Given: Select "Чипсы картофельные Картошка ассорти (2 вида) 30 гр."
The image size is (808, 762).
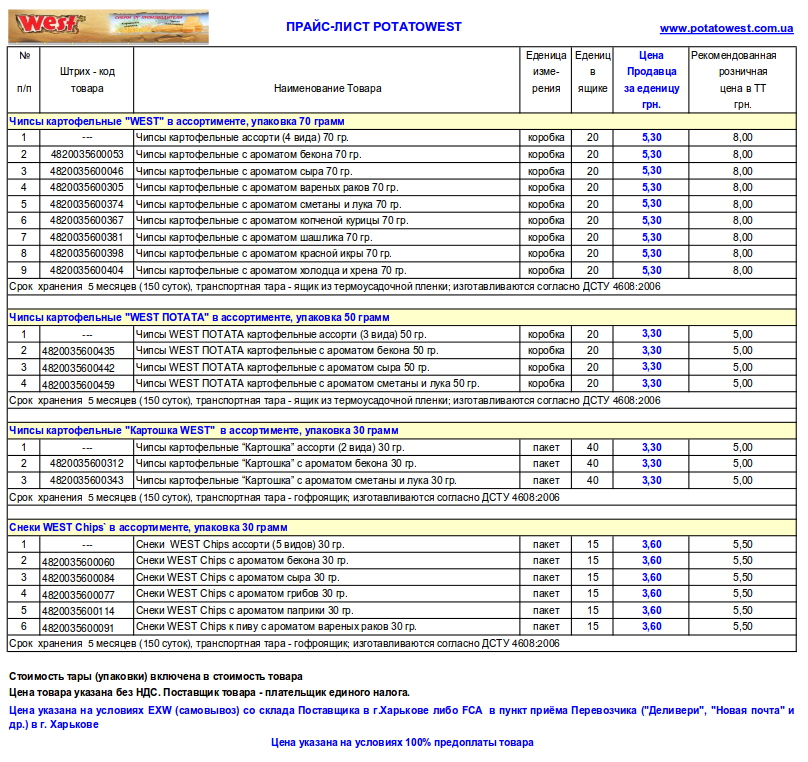Looking at the screenshot, I should coord(270,448).
